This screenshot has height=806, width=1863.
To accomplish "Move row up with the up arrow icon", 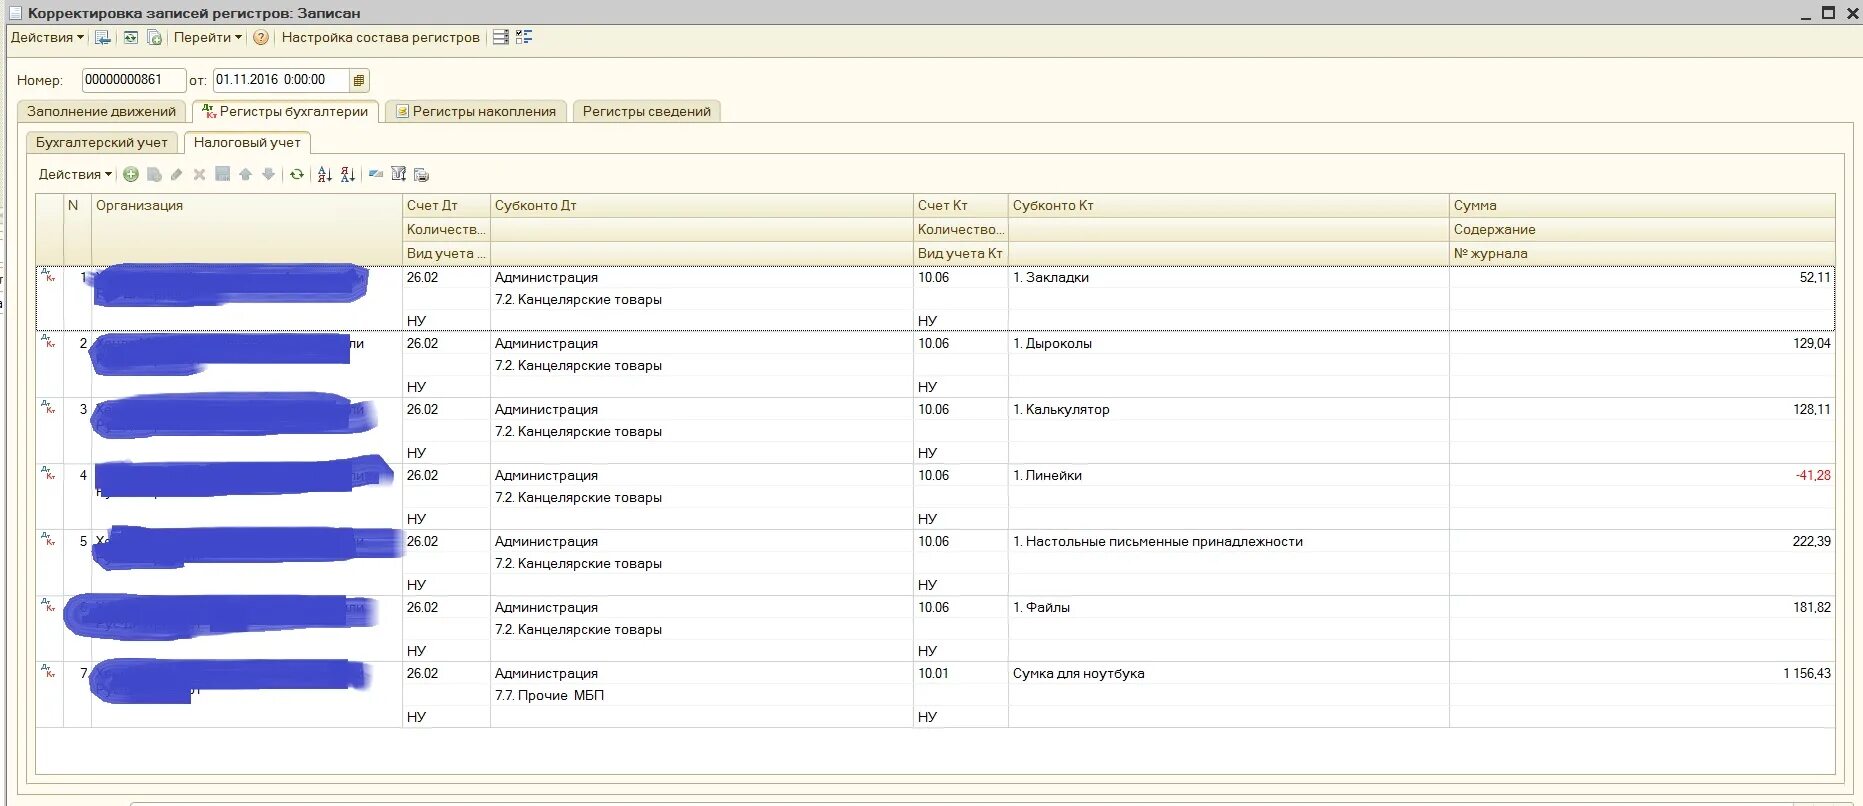I will (x=245, y=174).
